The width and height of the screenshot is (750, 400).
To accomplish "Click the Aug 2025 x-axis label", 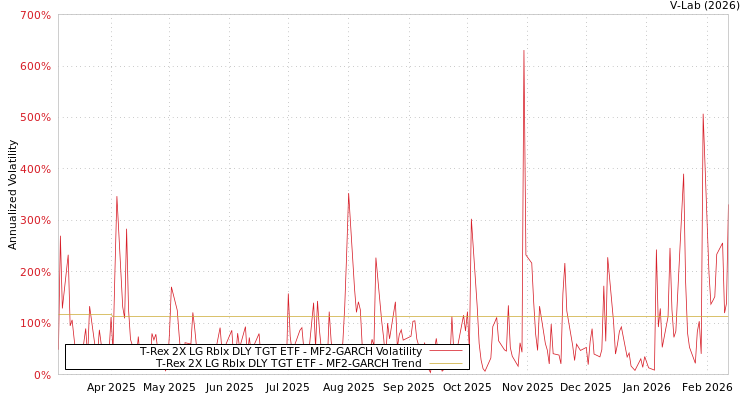I will 348,388.
